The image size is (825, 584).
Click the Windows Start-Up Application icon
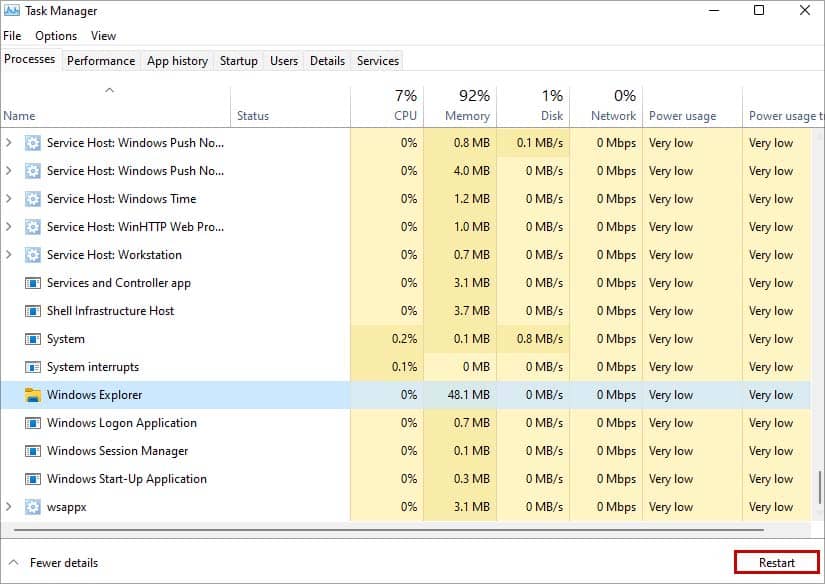pyautogui.click(x=33, y=479)
